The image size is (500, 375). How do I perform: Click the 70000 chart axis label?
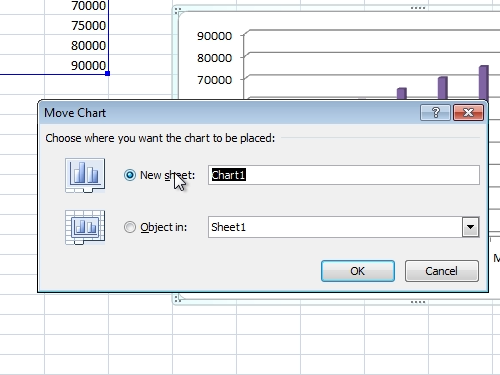pyautogui.click(x=214, y=80)
